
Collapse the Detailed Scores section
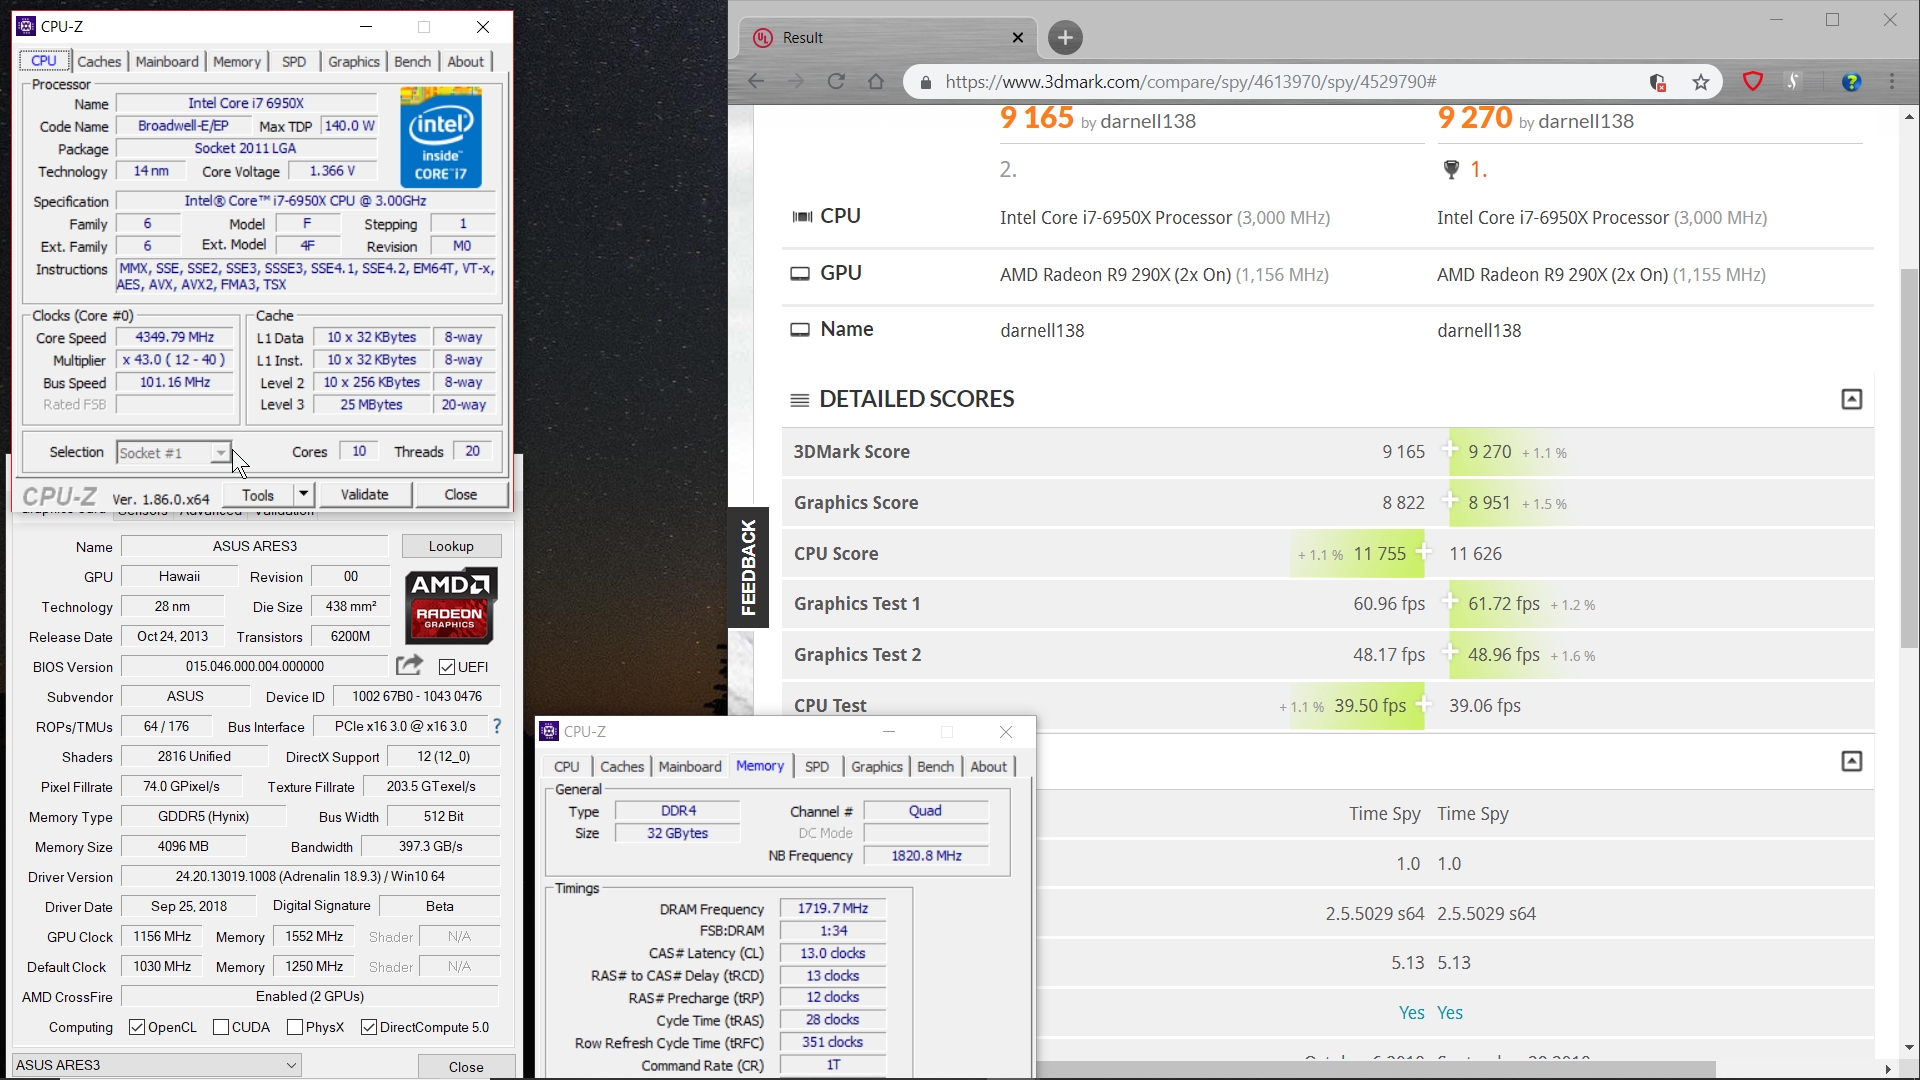point(1851,399)
